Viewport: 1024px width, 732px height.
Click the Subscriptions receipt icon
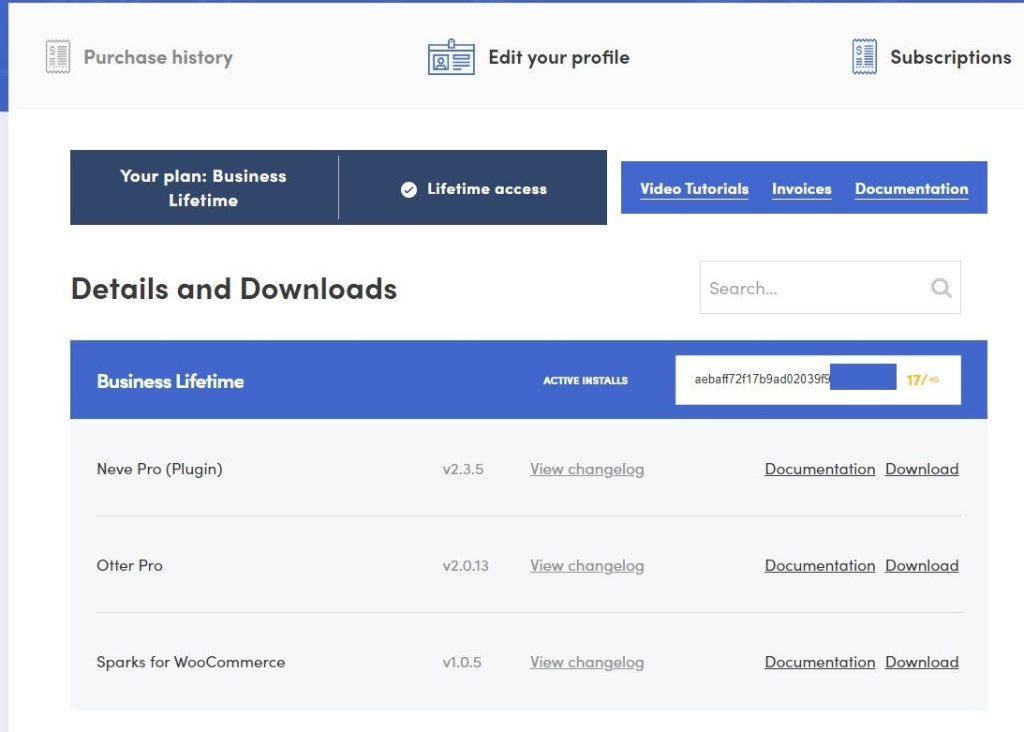coord(864,57)
